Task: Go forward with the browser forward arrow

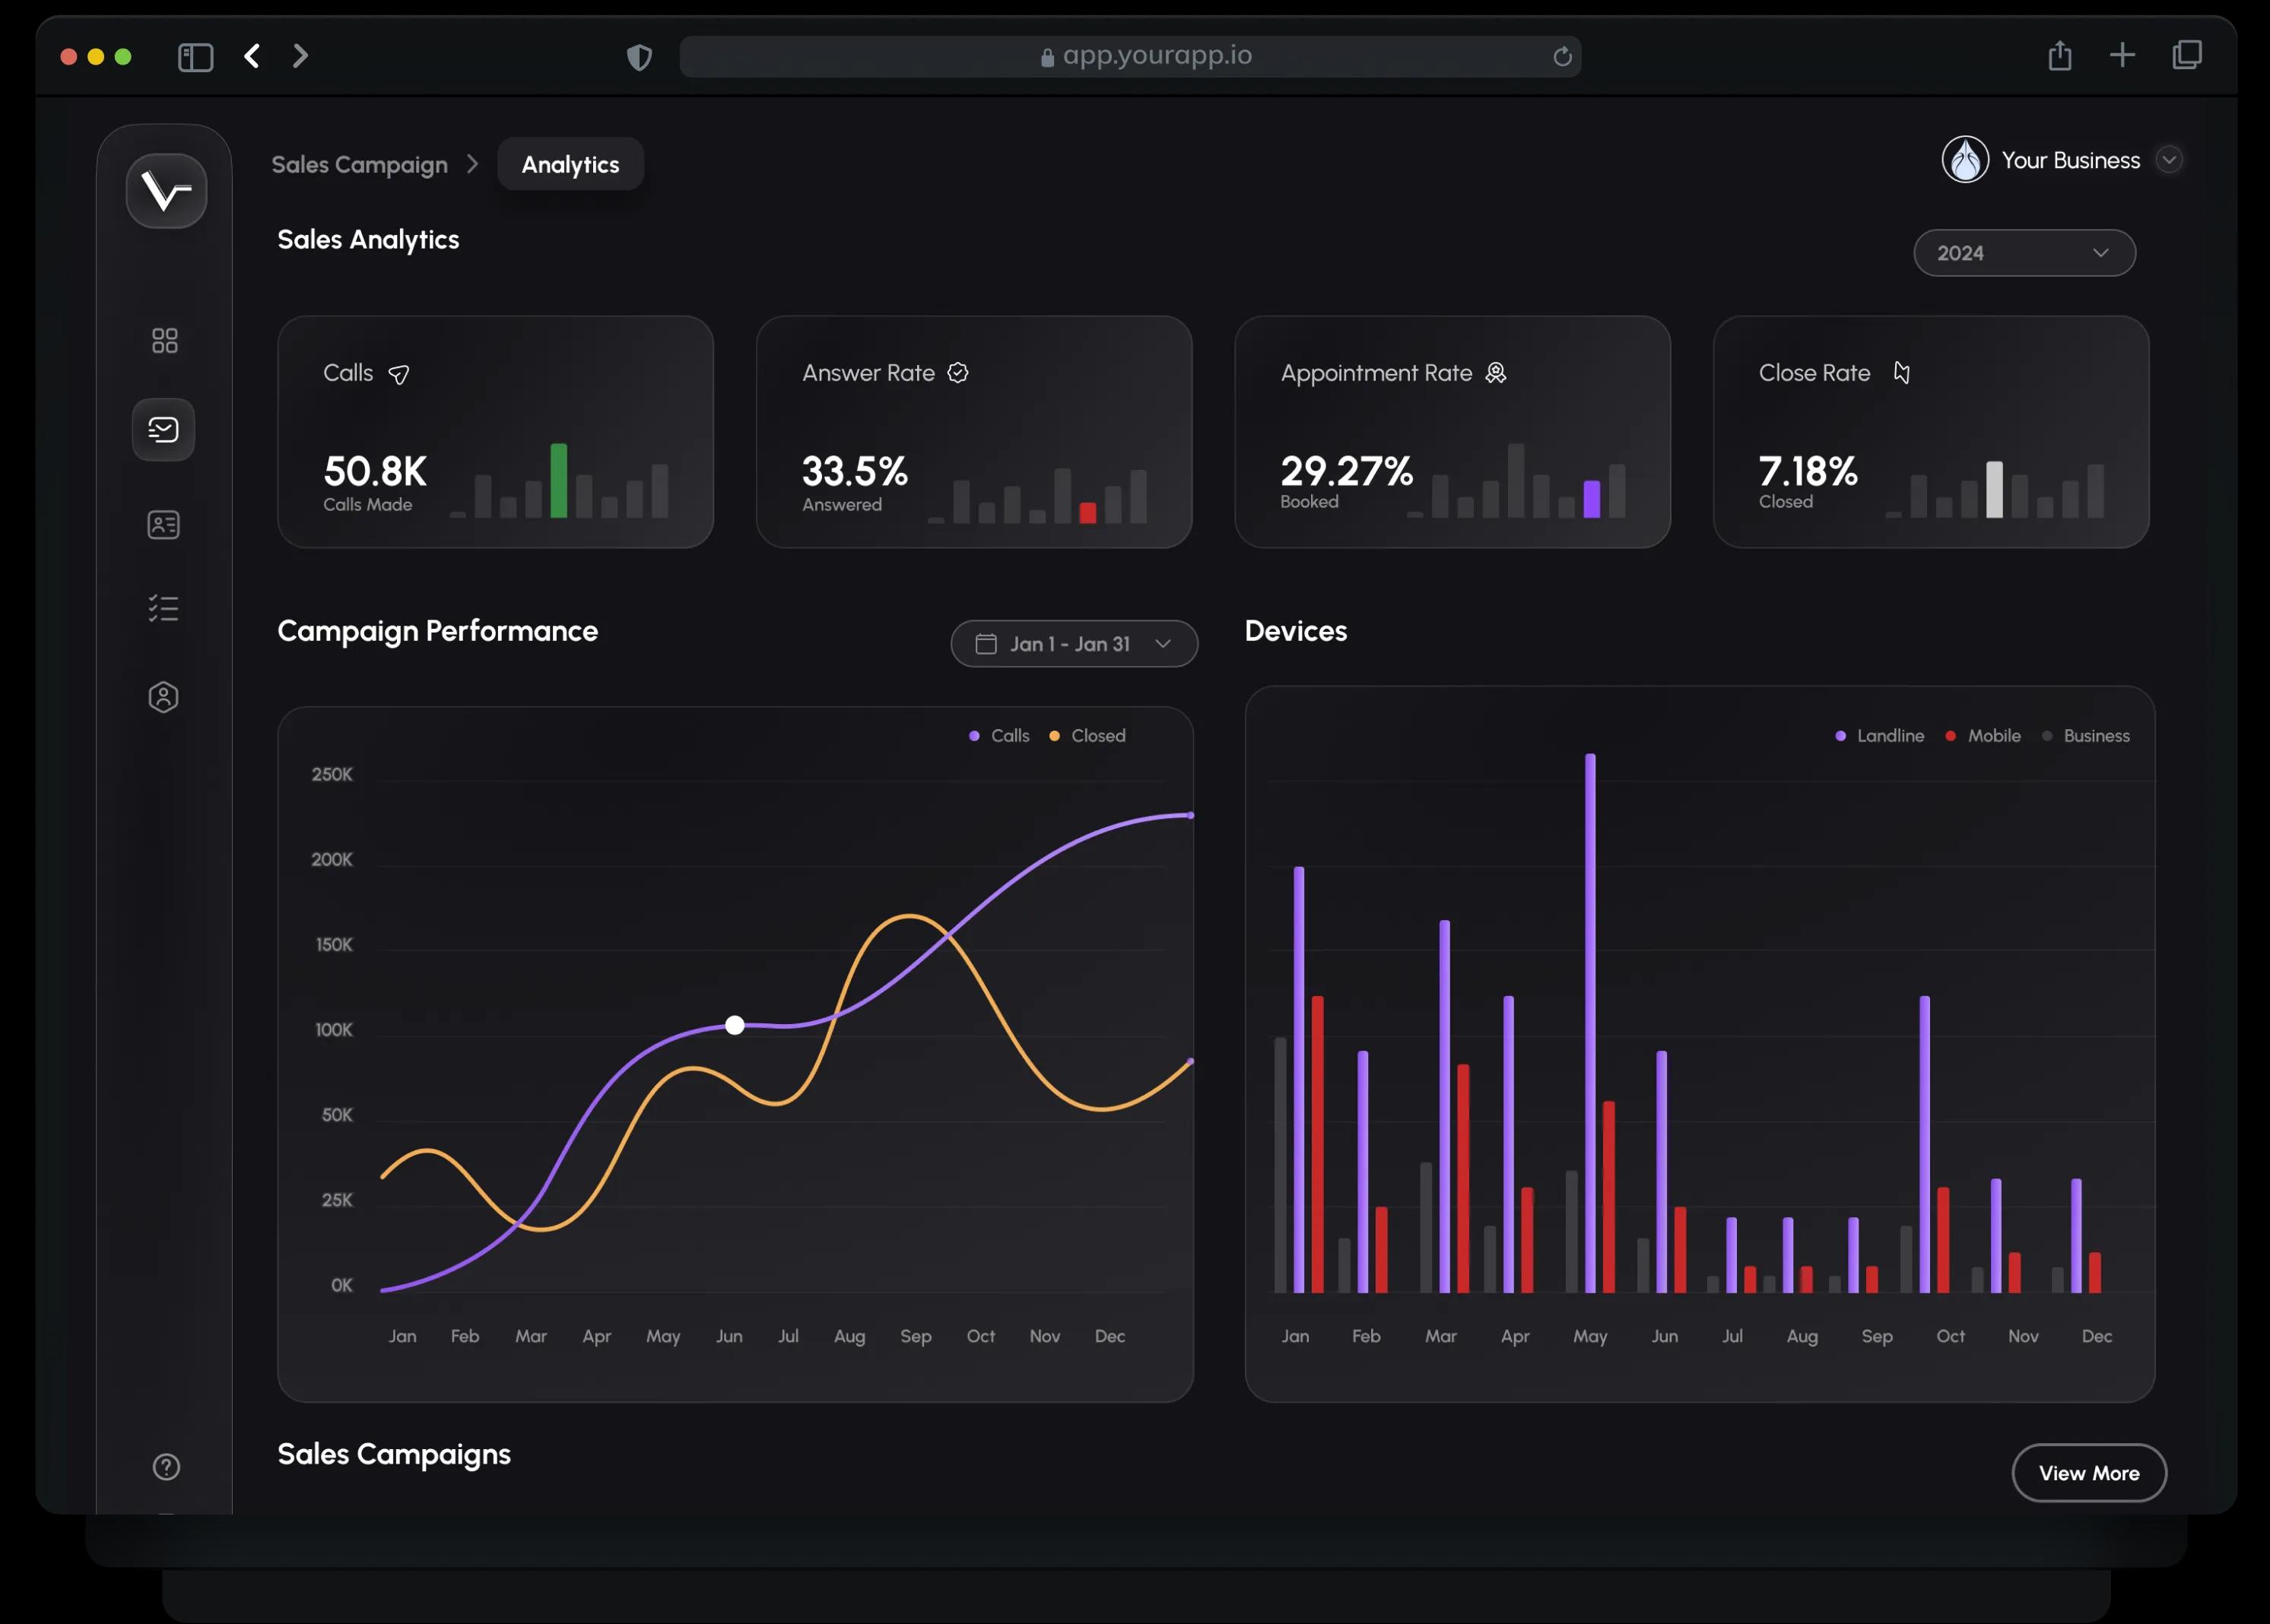Action: 300,56
